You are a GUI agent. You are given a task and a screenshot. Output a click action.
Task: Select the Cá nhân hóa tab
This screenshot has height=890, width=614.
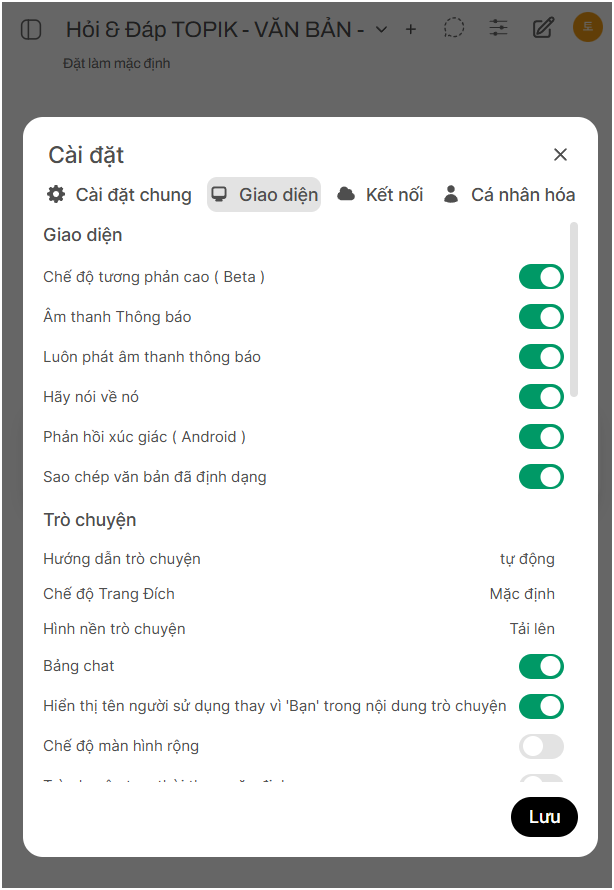509,195
